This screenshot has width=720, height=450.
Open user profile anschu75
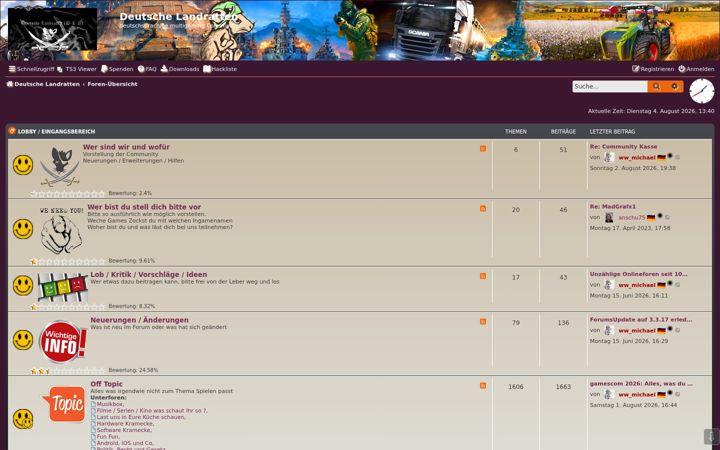pyautogui.click(x=632, y=218)
